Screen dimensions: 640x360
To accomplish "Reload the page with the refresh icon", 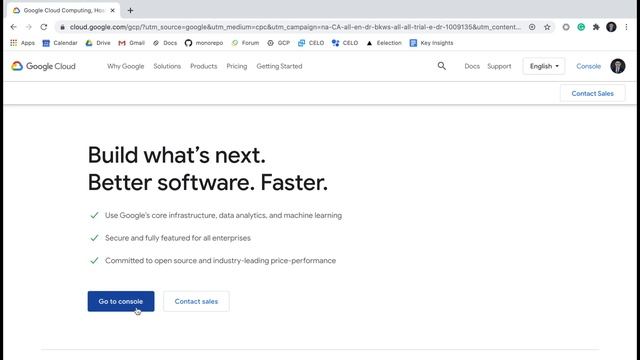I will click(x=44, y=27).
